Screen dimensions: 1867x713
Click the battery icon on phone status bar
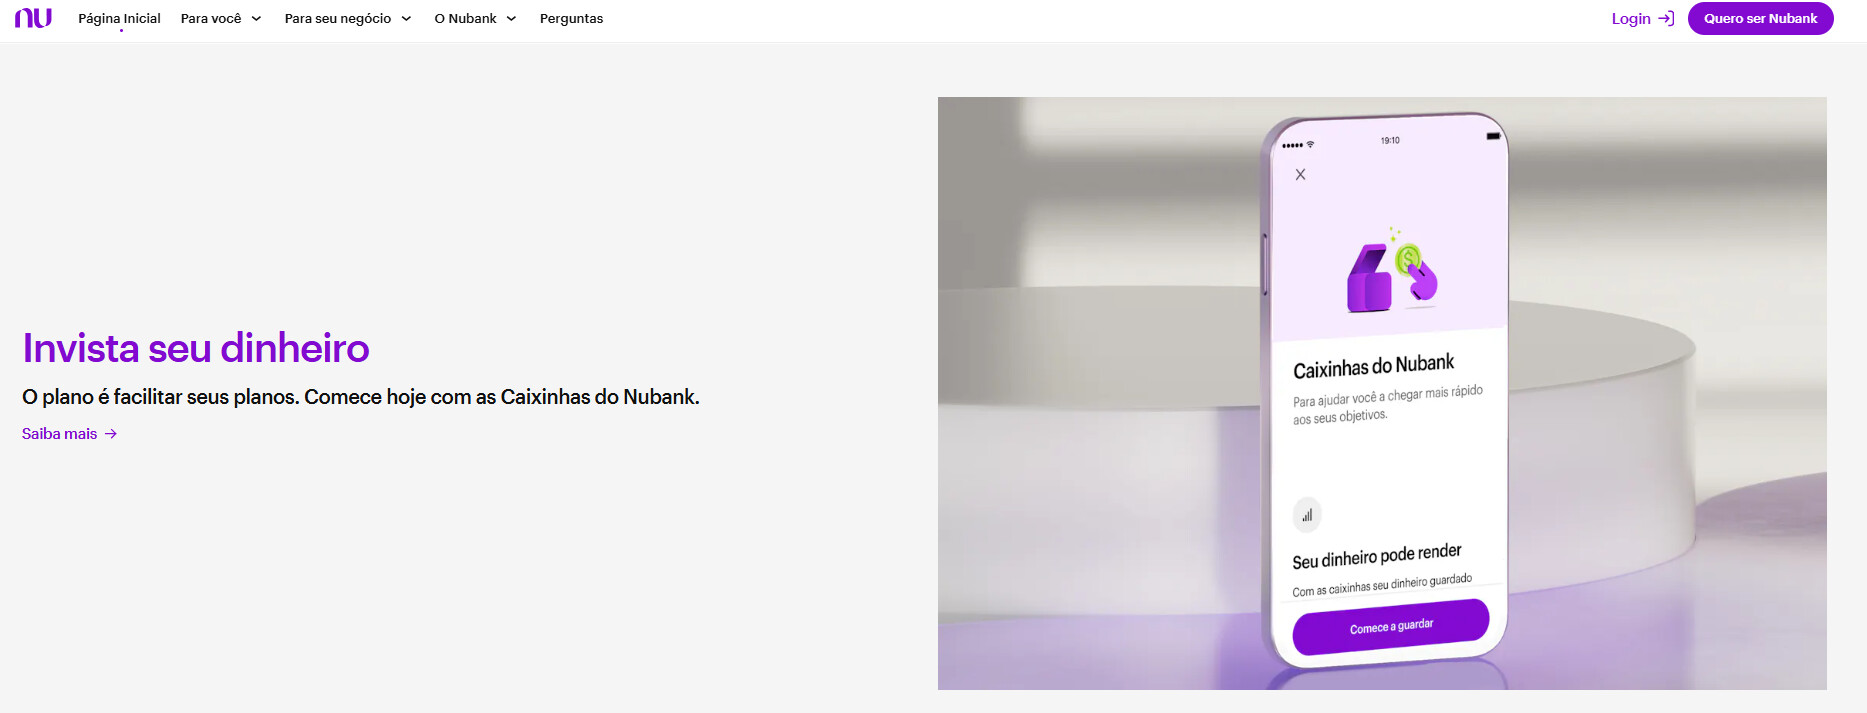pos(1493,136)
